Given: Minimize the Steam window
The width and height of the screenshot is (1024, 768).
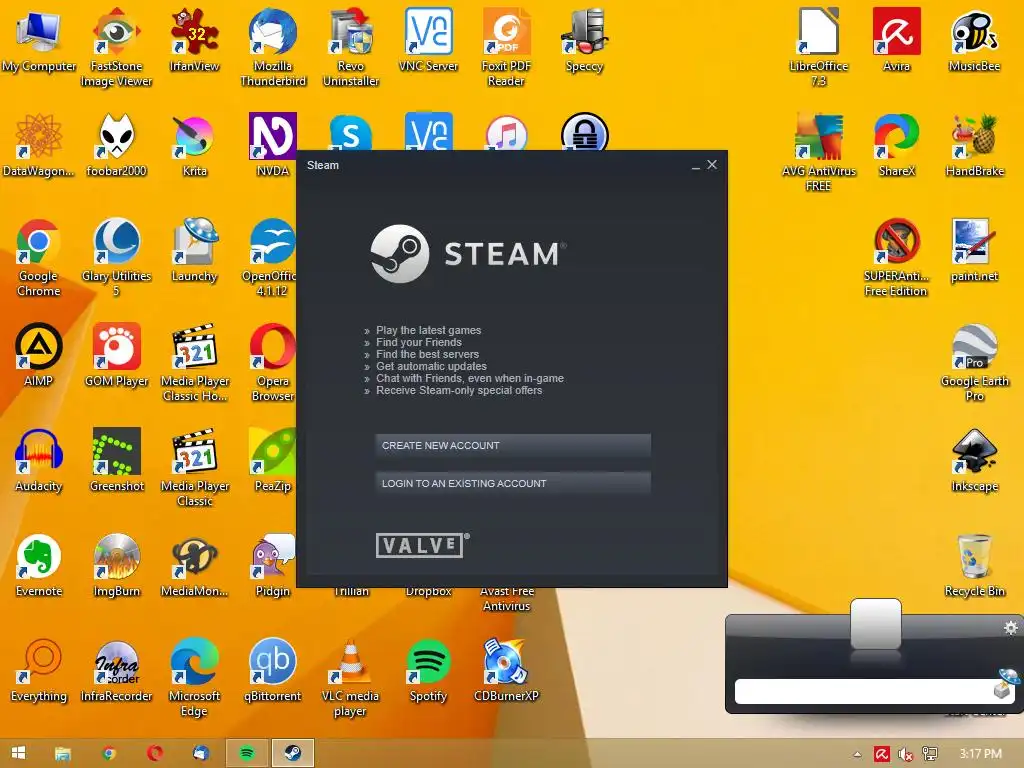Looking at the screenshot, I should 696,166.
